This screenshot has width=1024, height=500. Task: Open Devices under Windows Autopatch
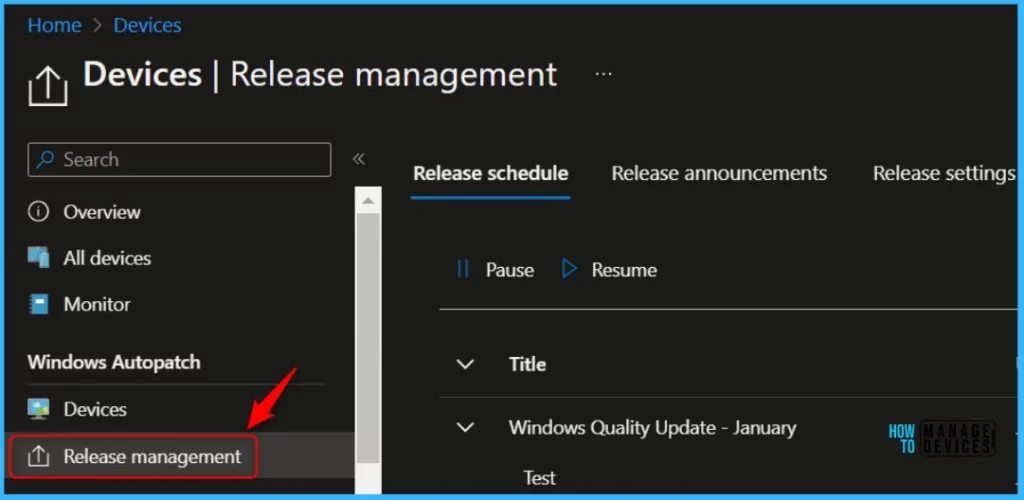pyautogui.click(x=95, y=409)
